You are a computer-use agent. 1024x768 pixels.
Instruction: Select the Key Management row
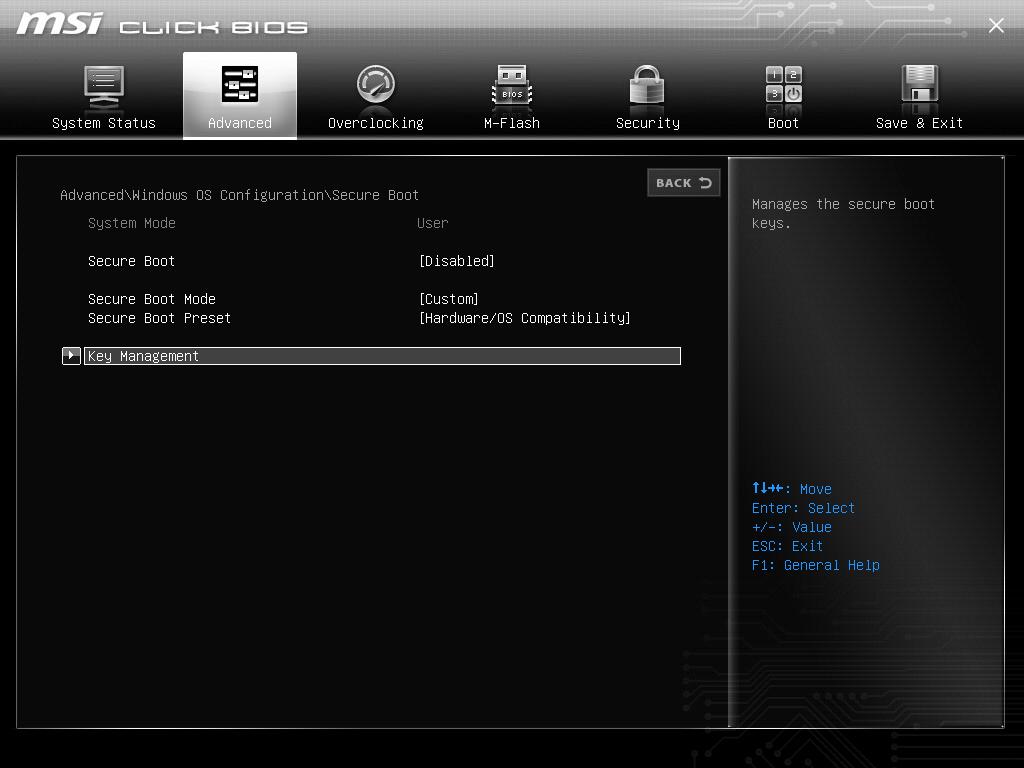point(382,356)
